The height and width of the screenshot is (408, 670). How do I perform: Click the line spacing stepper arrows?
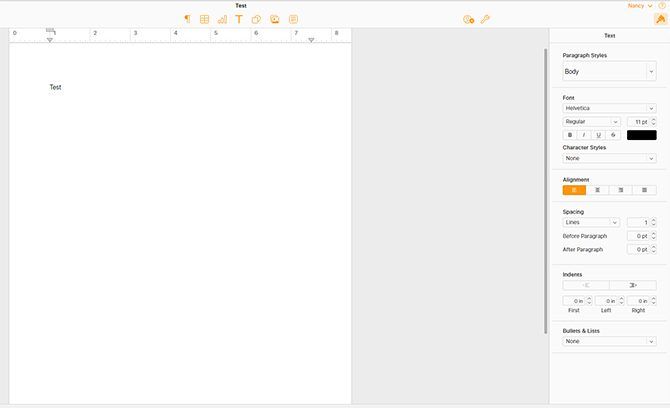(653, 222)
